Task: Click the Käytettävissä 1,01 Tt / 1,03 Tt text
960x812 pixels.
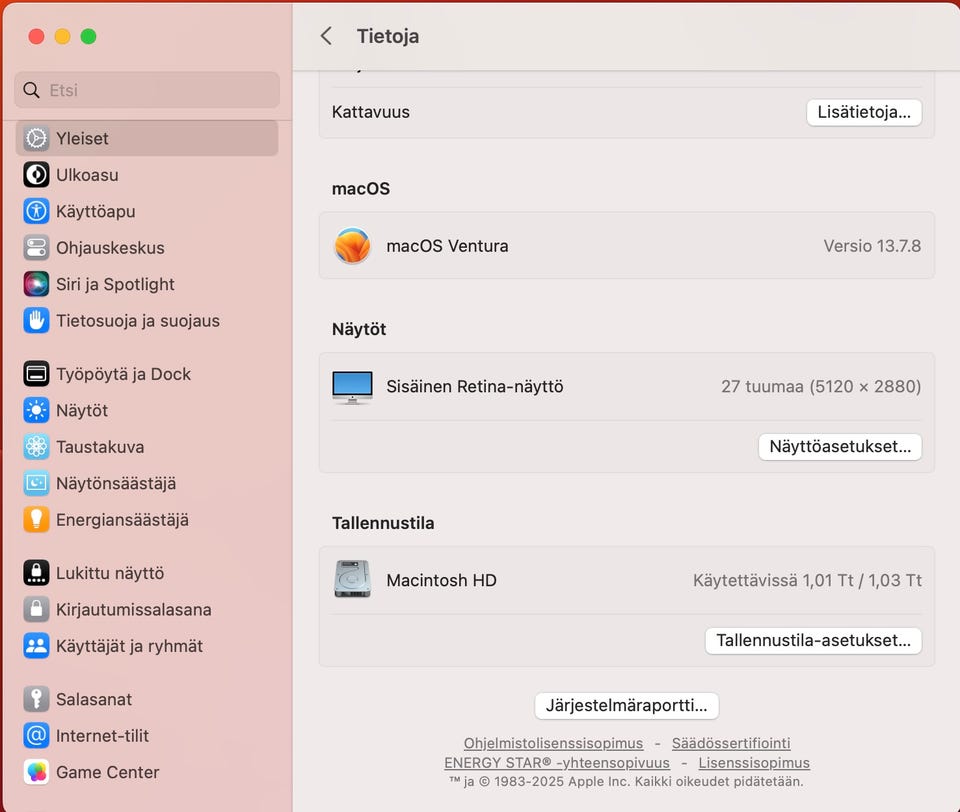Action: pos(807,580)
